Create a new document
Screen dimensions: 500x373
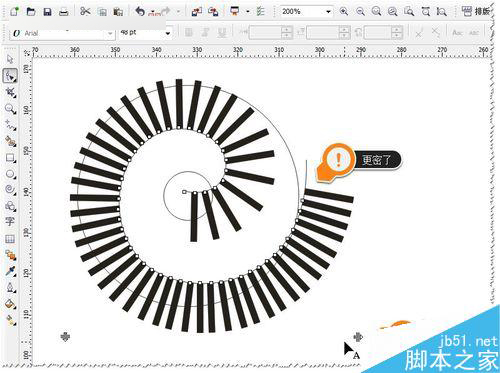pyautogui.click(x=14, y=12)
